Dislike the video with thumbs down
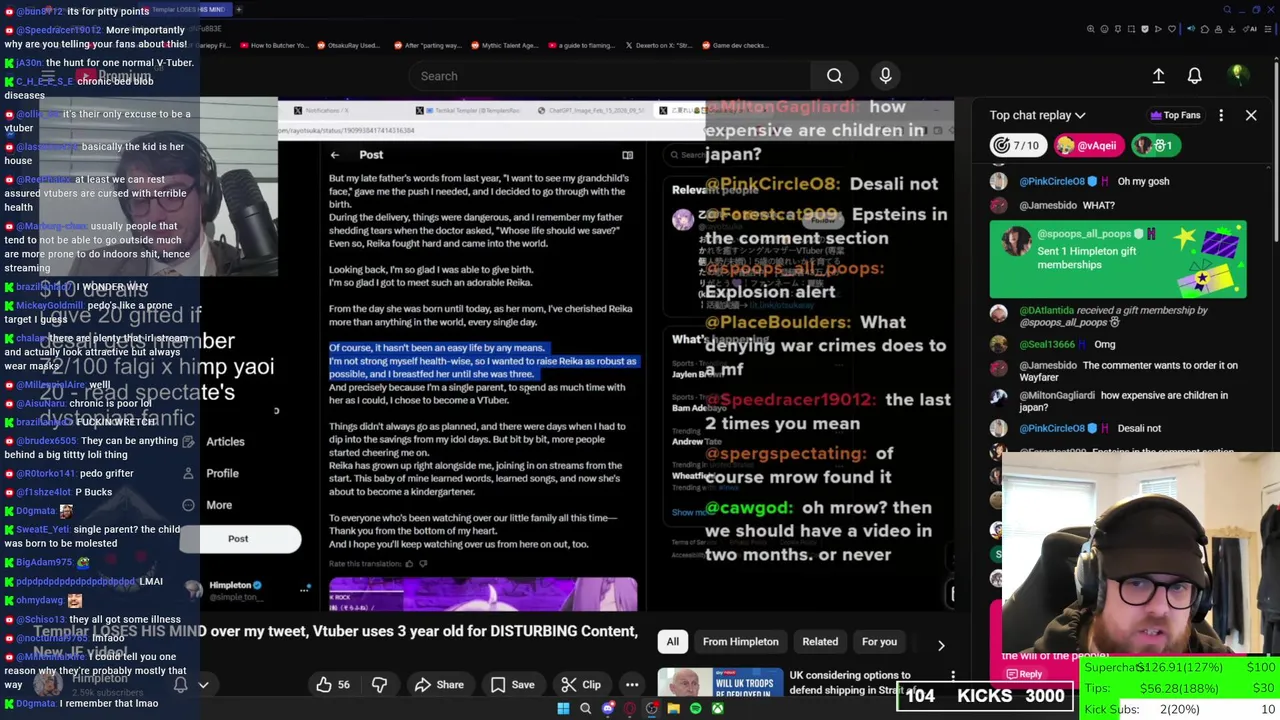The width and height of the screenshot is (1280, 720). [x=379, y=685]
